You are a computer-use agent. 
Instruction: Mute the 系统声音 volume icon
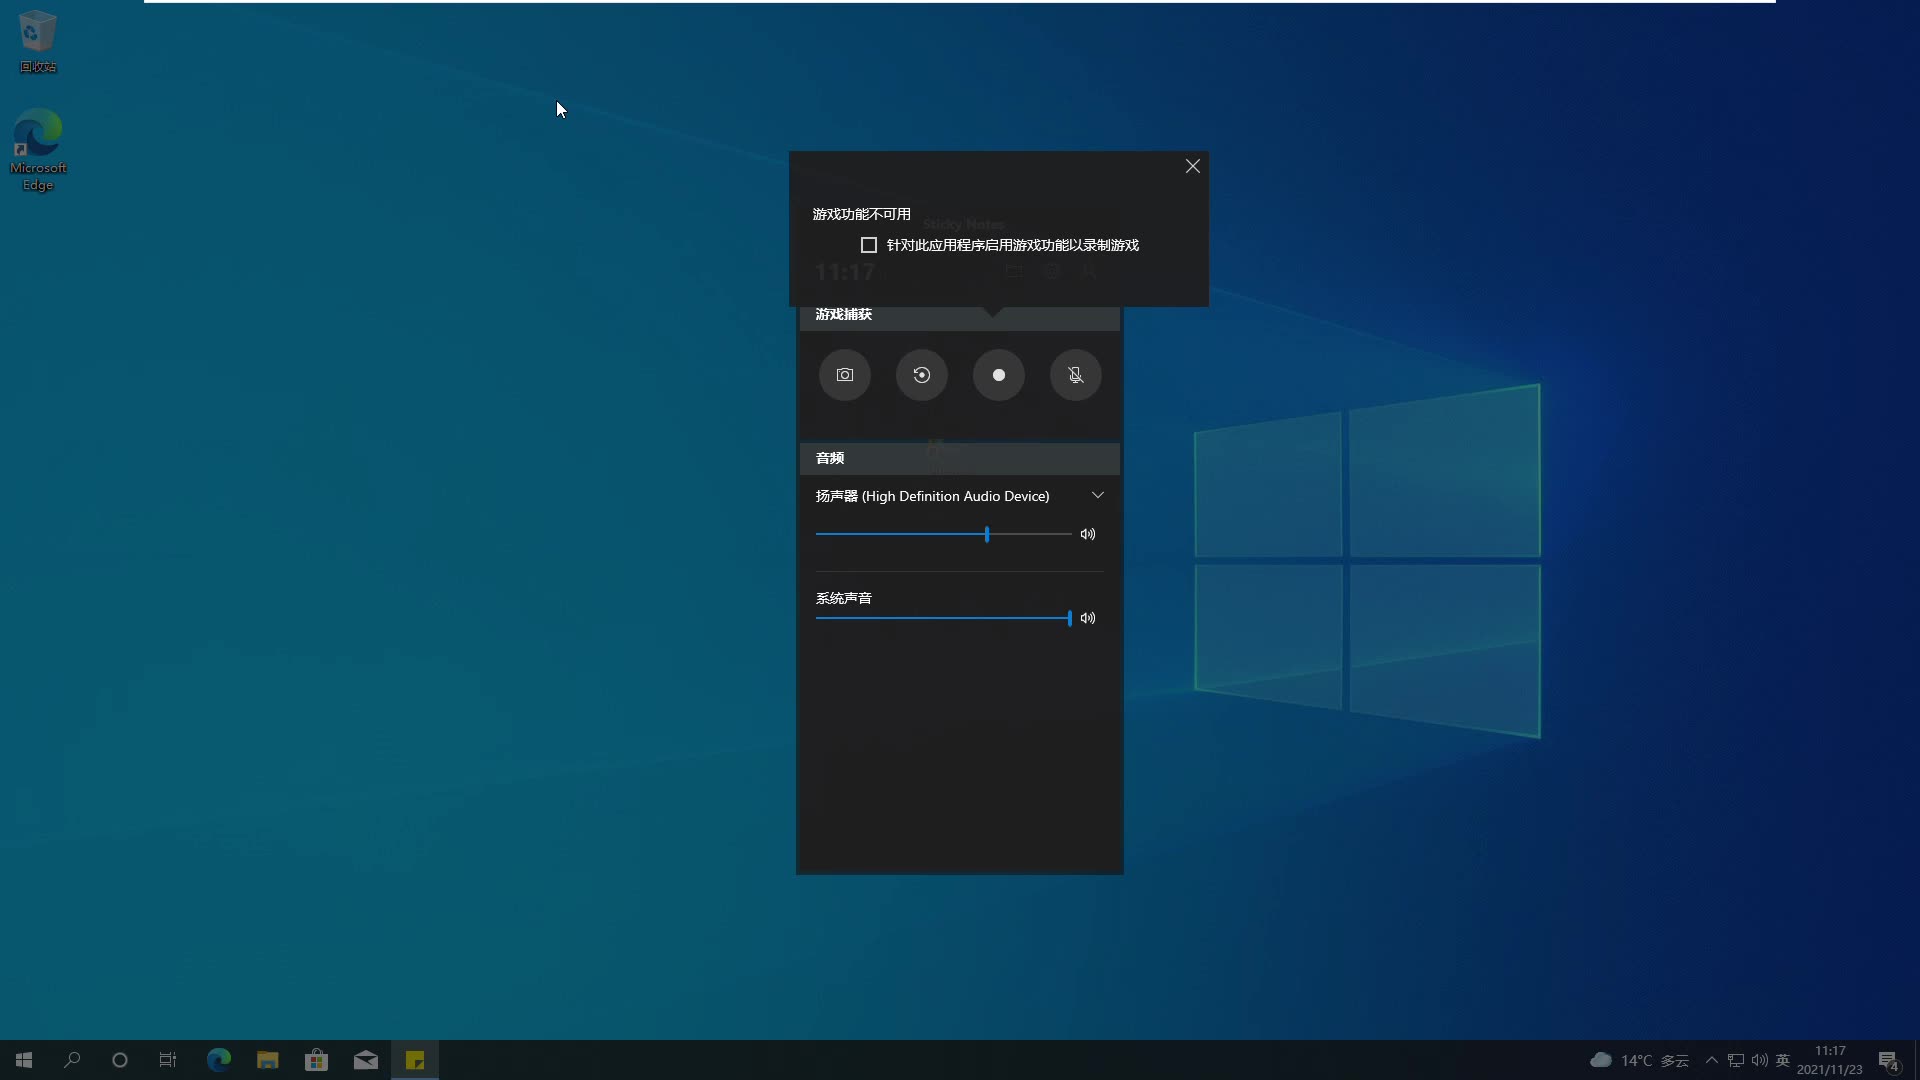[1088, 618]
